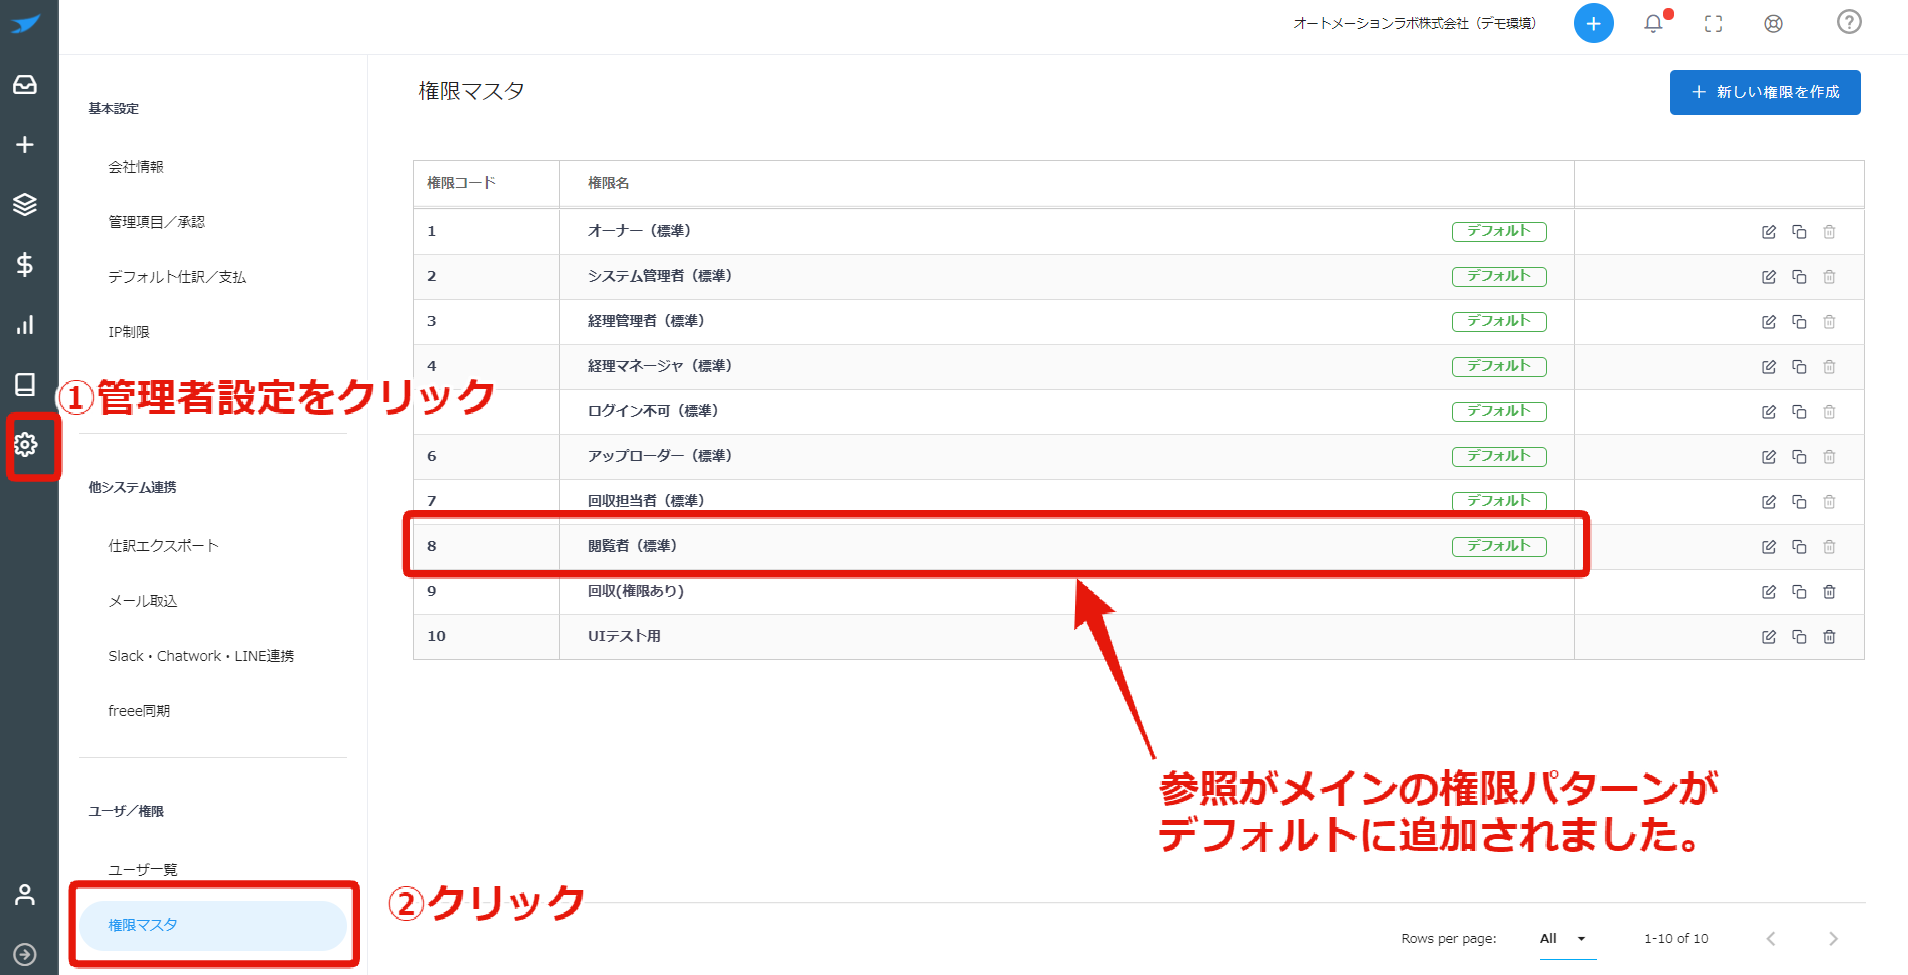Open ユーザ一覧 menu item
Image resolution: width=1908 pixels, height=975 pixels.
pos(143,870)
